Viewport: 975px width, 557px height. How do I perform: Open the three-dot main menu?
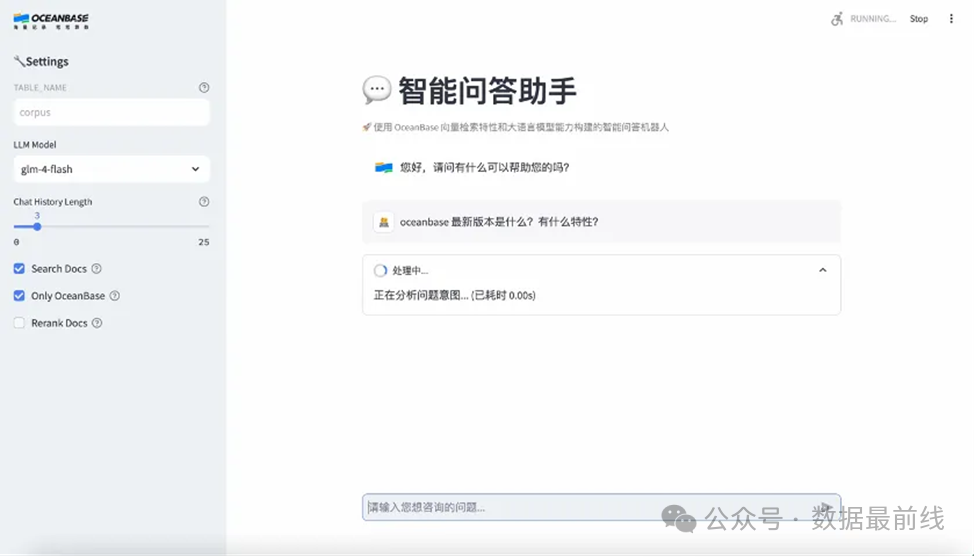point(951,19)
